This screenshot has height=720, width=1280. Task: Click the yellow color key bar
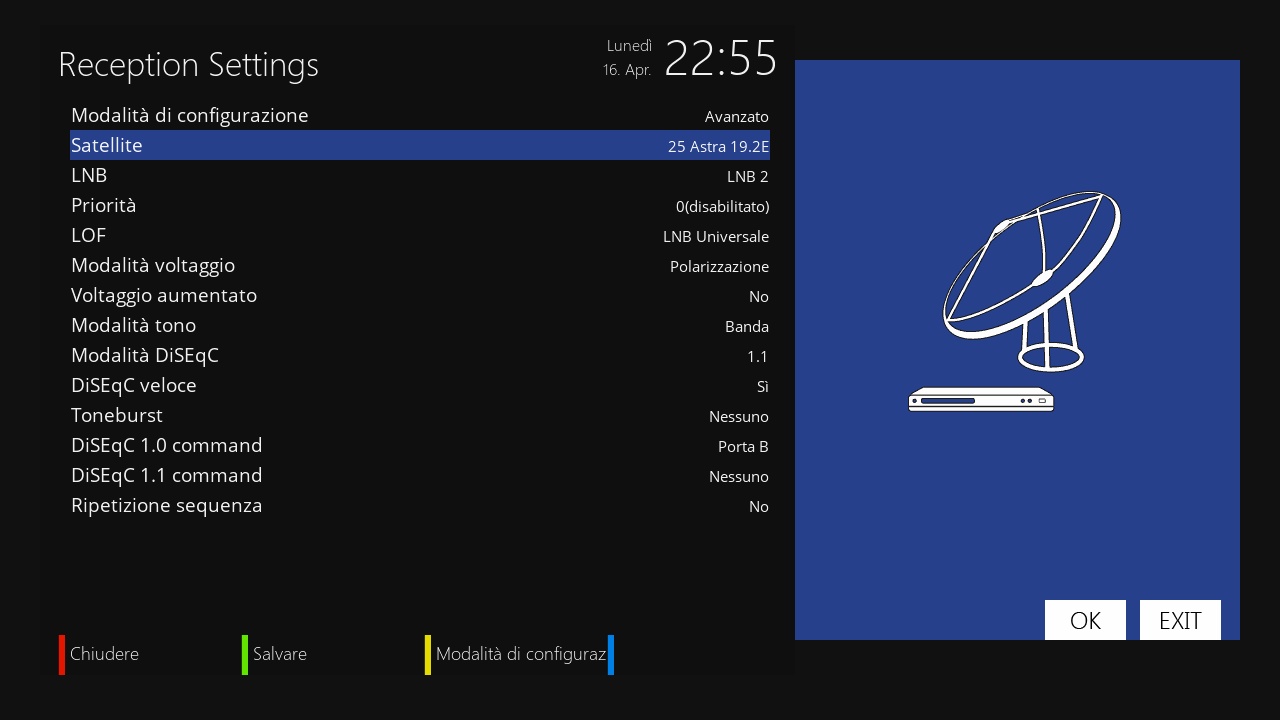coord(428,655)
